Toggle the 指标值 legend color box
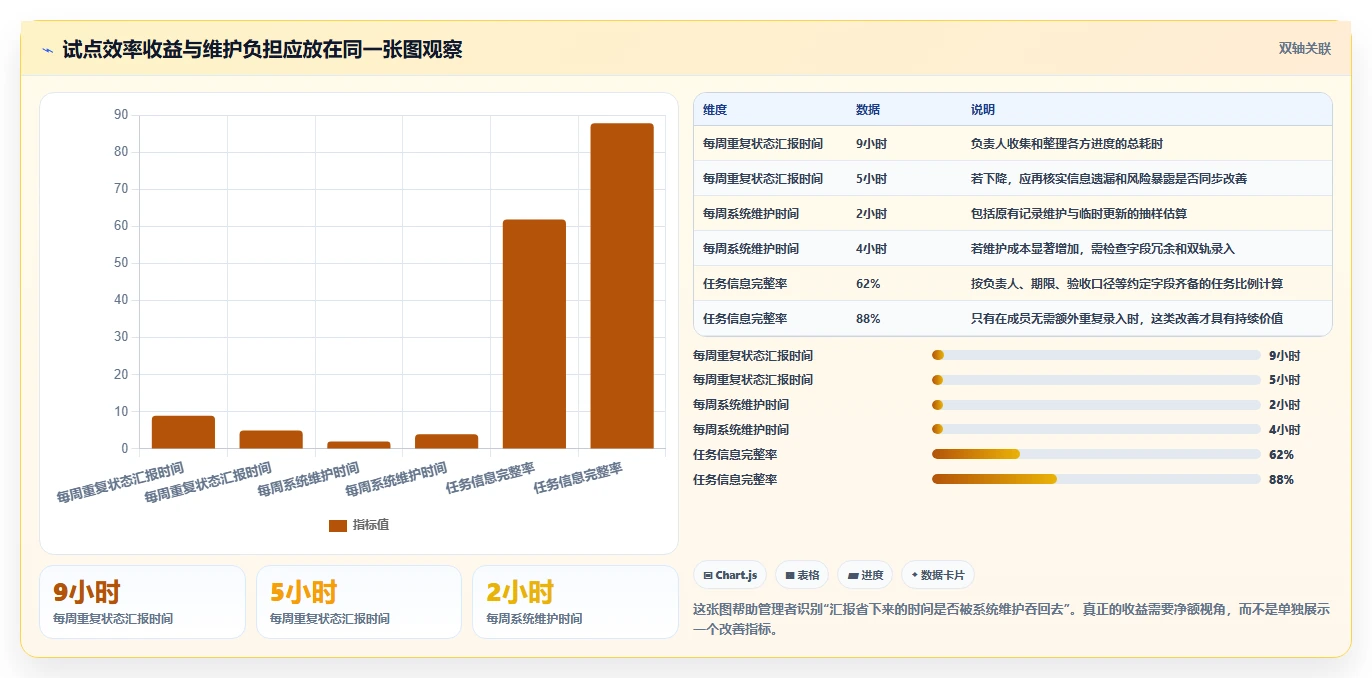The image size is (1372, 678). pyautogui.click(x=338, y=525)
